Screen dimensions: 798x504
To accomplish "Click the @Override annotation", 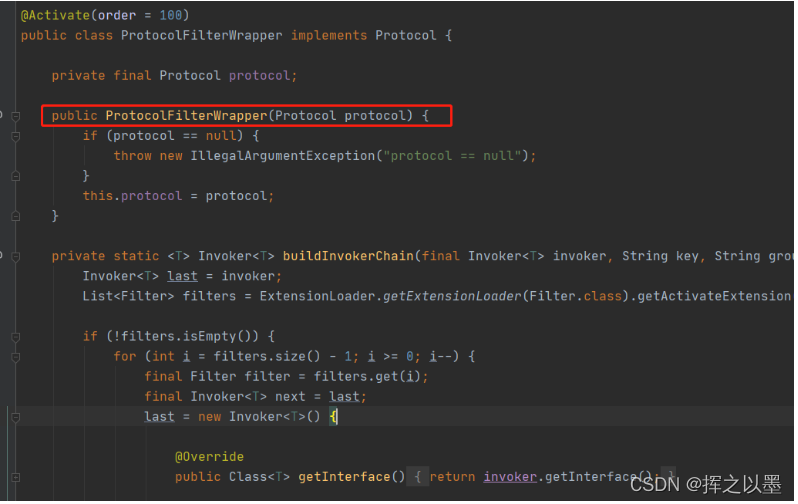I will point(209,457).
